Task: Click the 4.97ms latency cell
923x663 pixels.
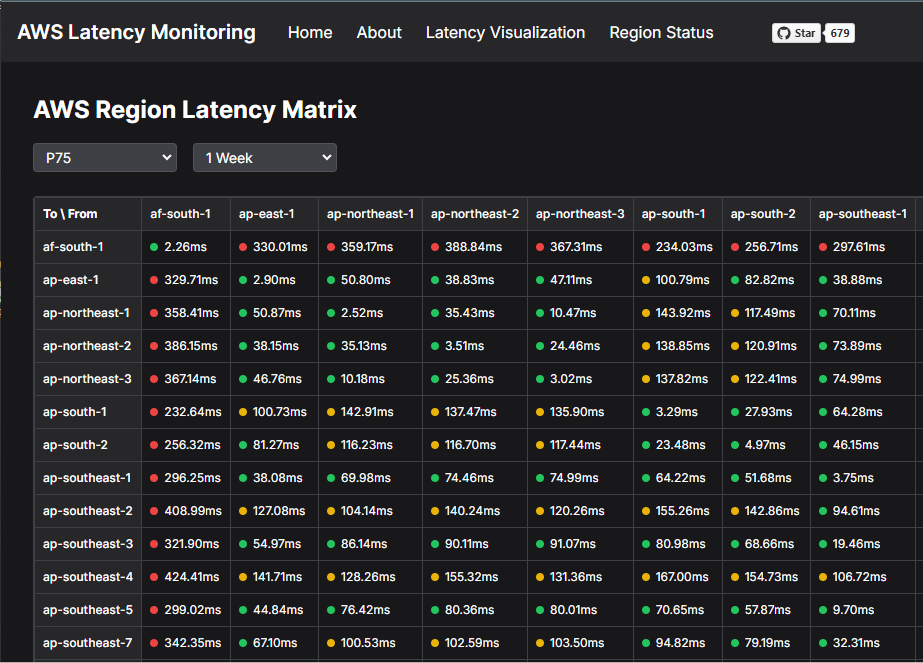Action: 766,445
